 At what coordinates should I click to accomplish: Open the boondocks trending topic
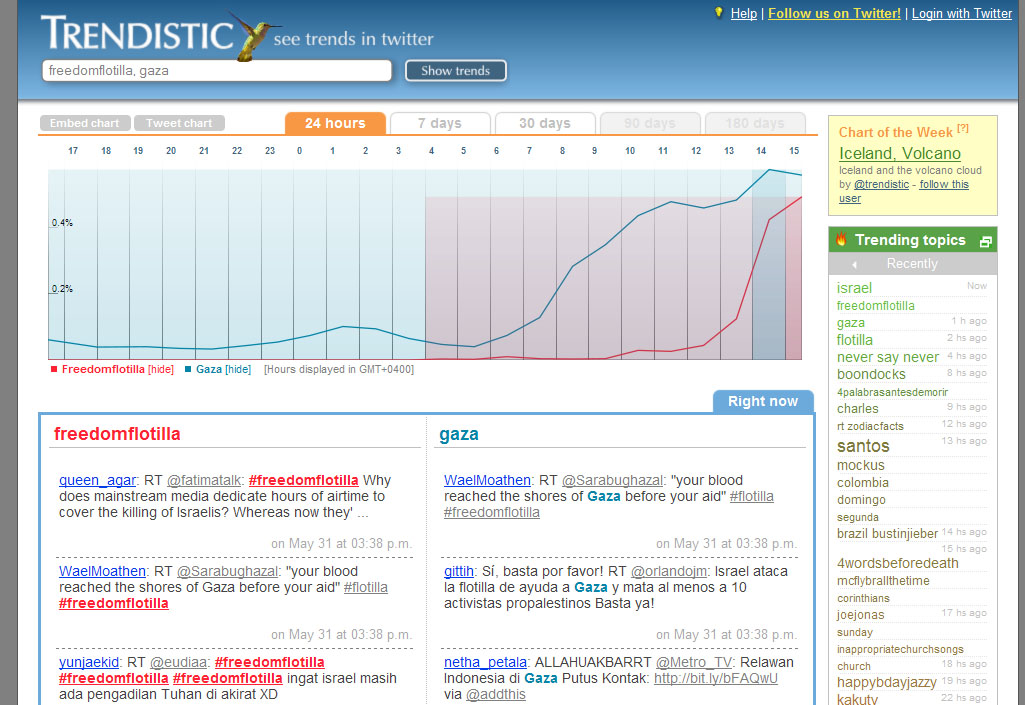(871, 374)
